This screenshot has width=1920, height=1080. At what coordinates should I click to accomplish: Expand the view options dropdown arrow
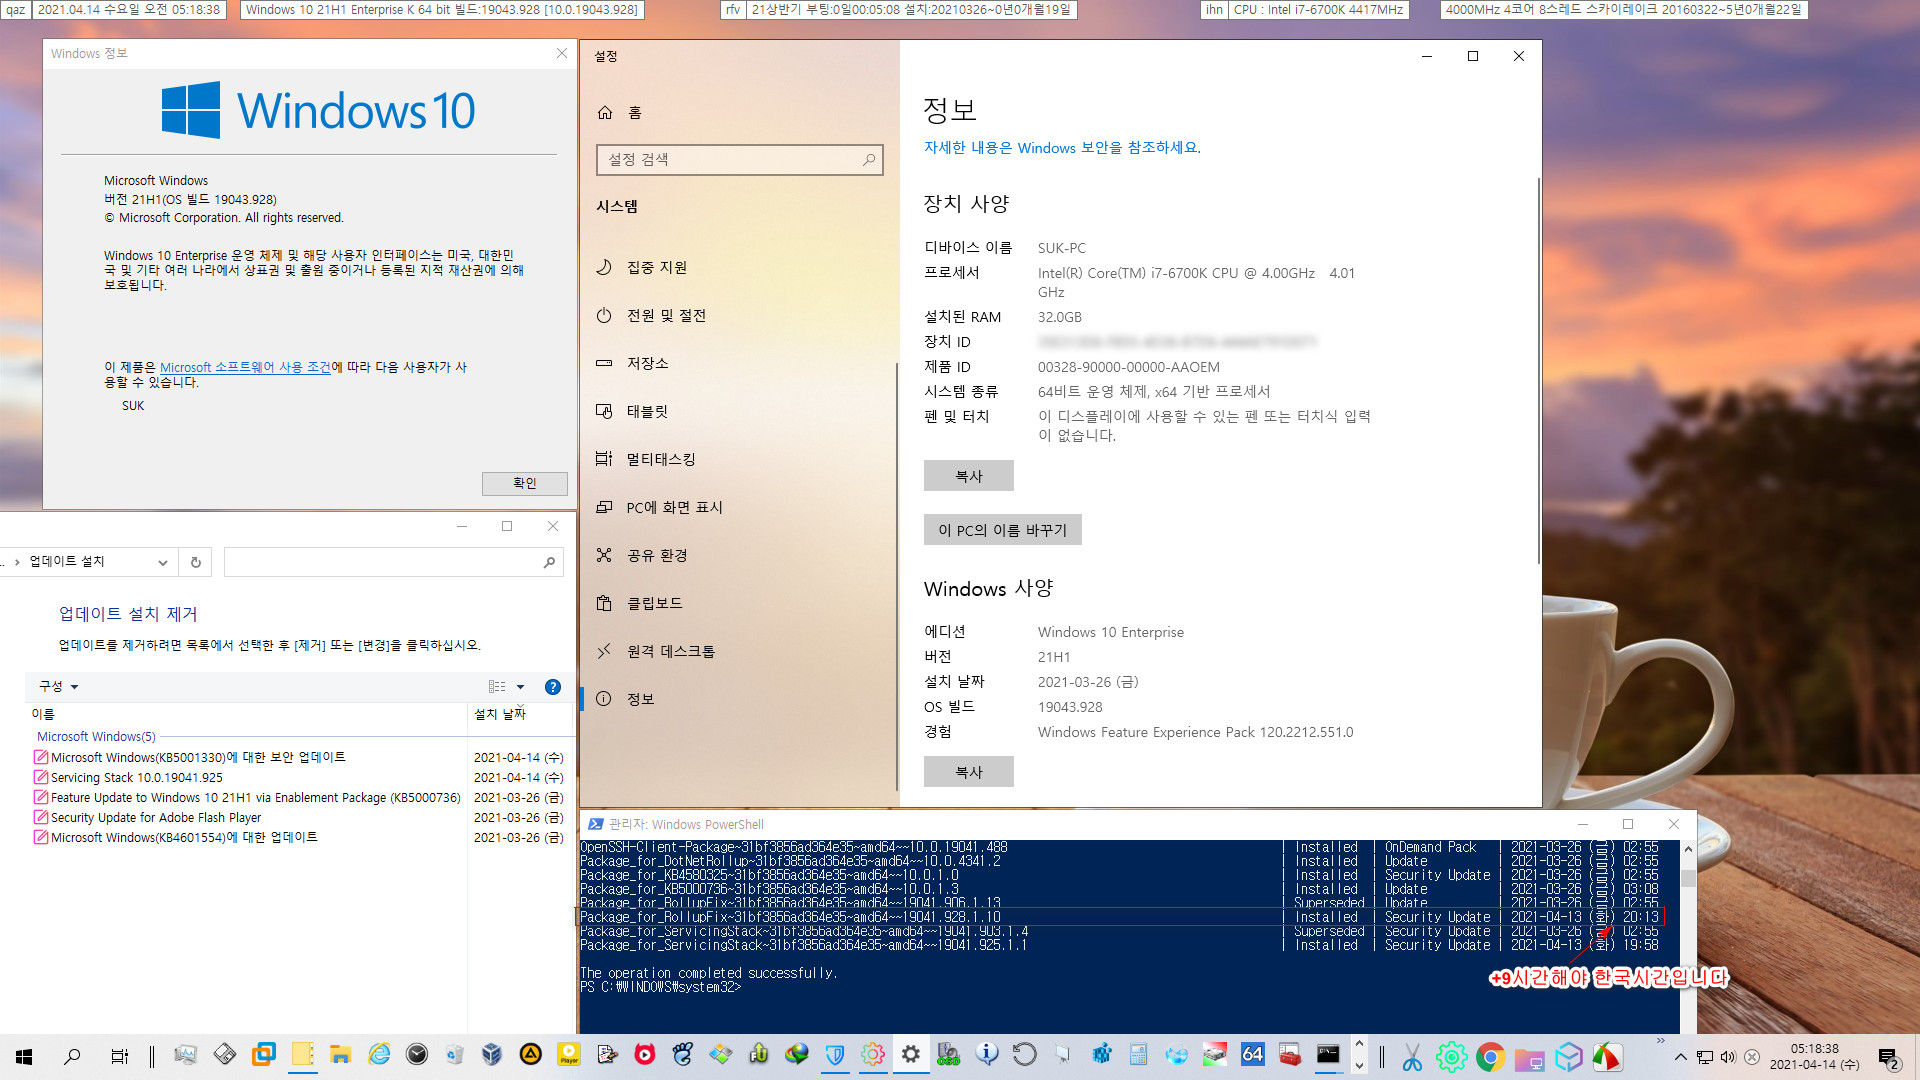(x=520, y=687)
